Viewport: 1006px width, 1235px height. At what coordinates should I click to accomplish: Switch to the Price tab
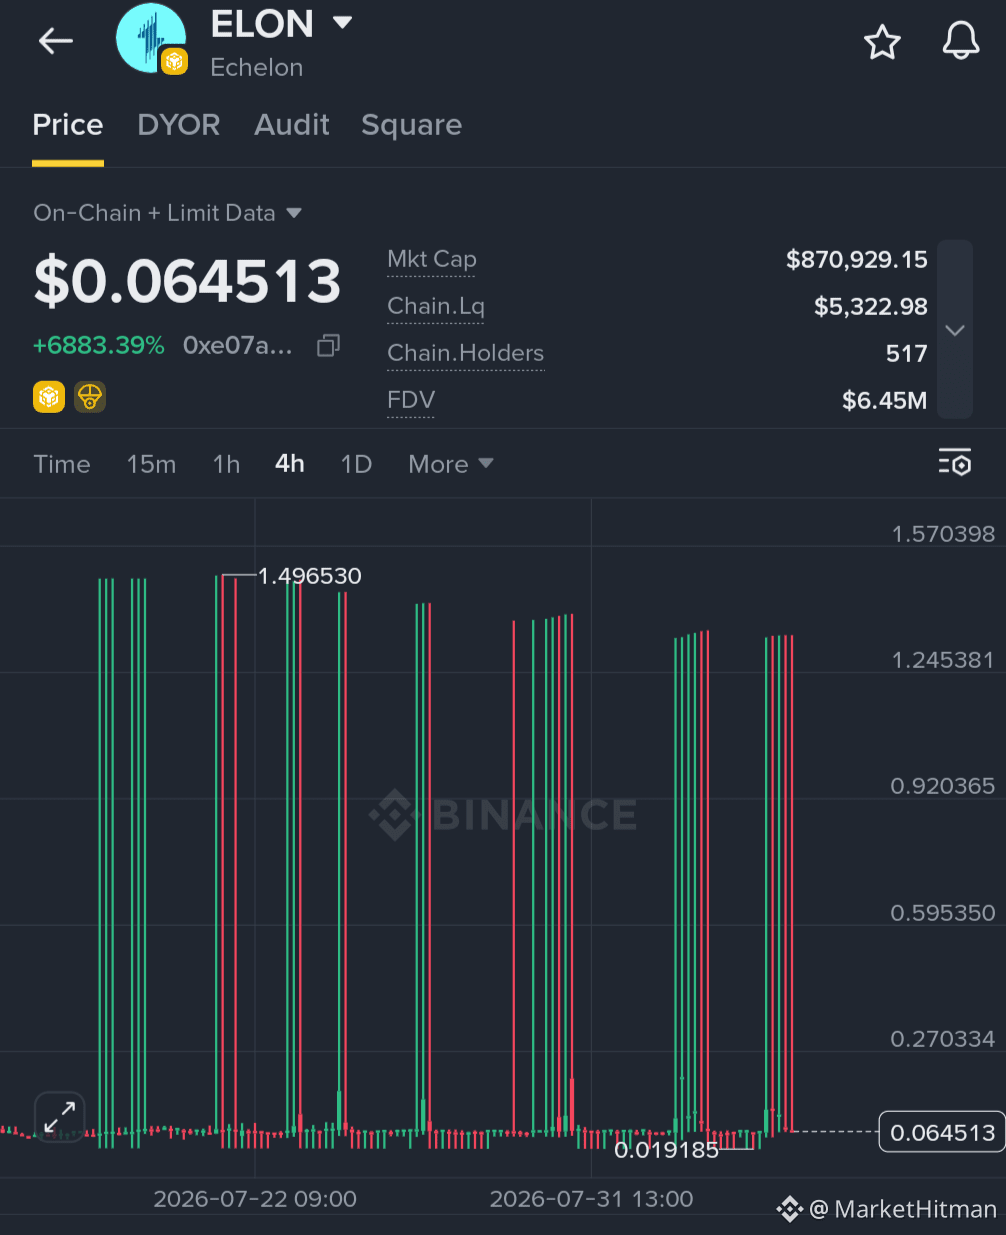pos(68,125)
